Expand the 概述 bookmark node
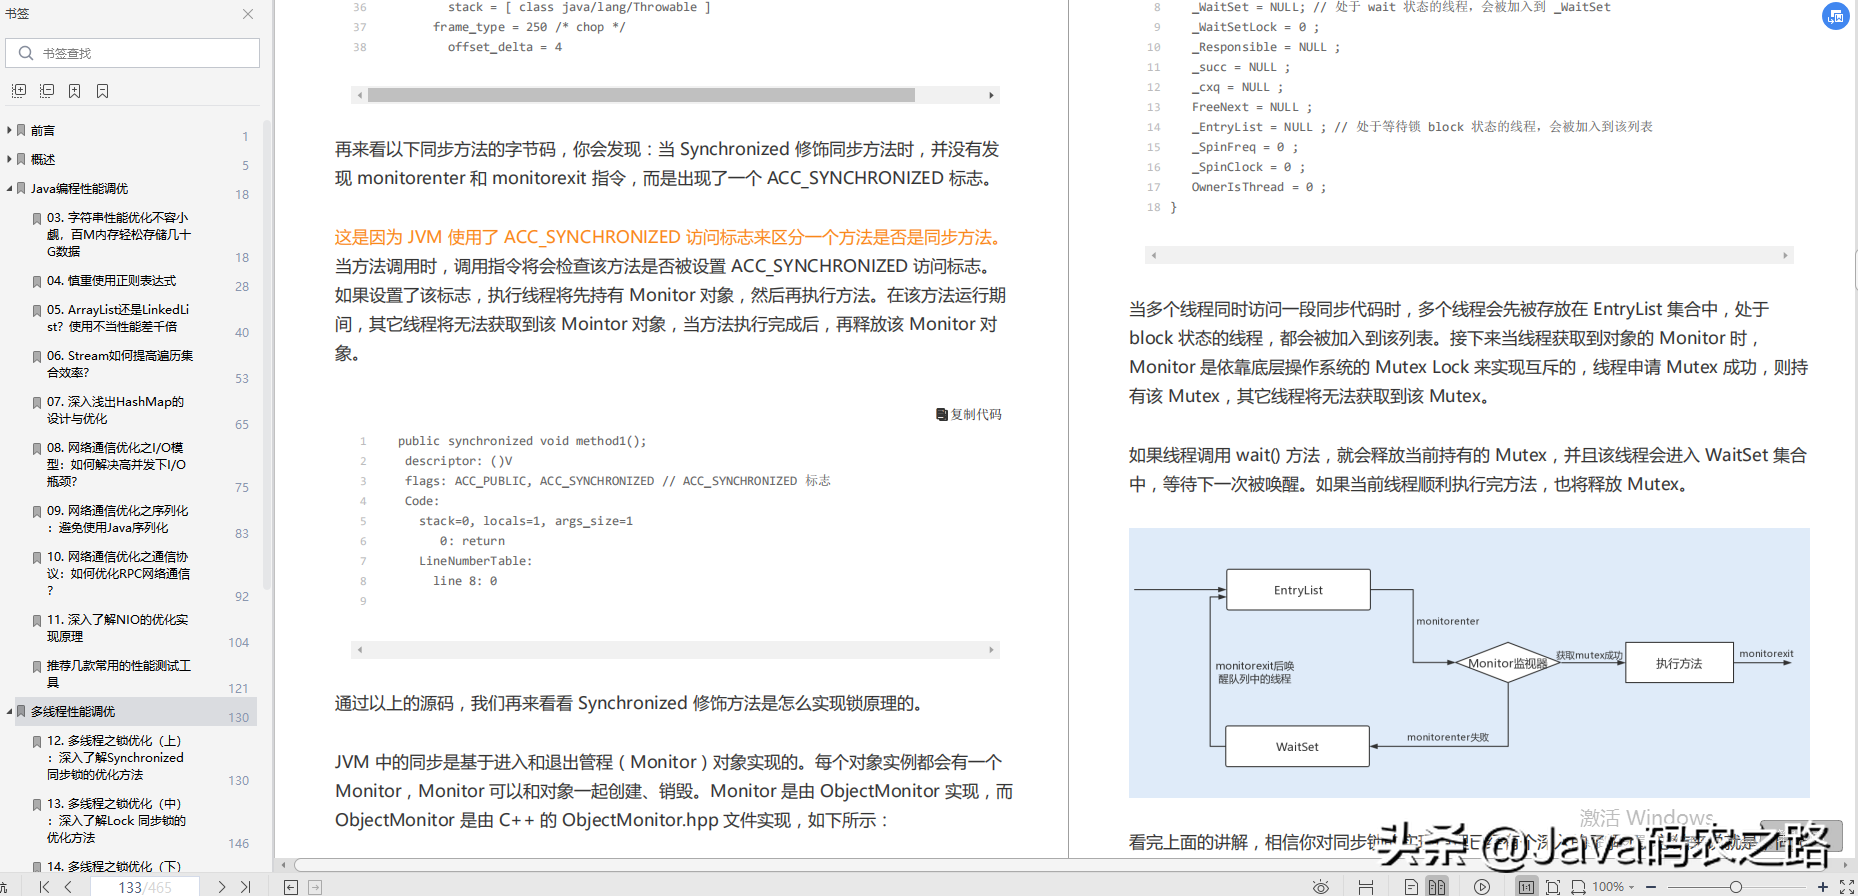1858x896 pixels. pyautogui.click(x=9, y=159)
